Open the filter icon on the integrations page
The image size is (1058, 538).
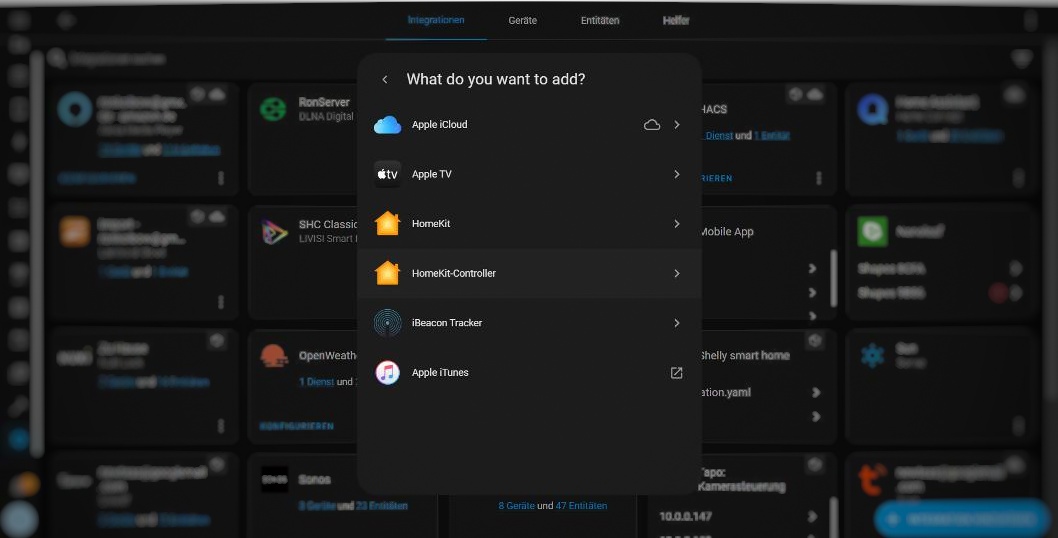(1022, 59)
